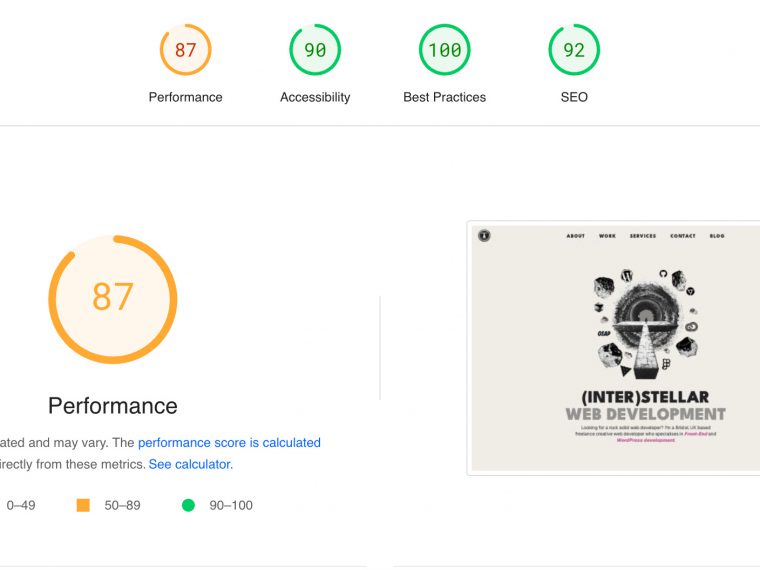Viewport: 760px width, 570px height.
Task: Jump to the Accessibility section label
Action: click(x=315, y=97)
